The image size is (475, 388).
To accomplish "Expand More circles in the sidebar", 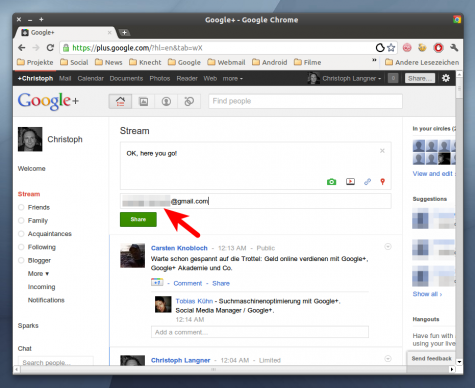I will [x=38, y=273].
